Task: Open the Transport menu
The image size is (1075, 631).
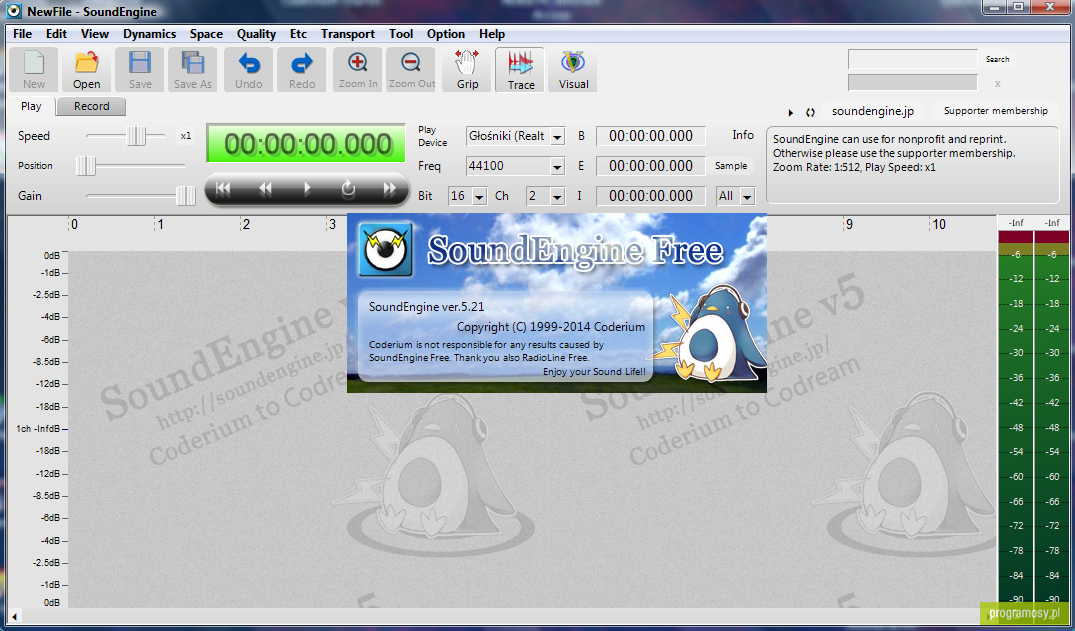Action: pyautogui.click(x=348, y=34)
